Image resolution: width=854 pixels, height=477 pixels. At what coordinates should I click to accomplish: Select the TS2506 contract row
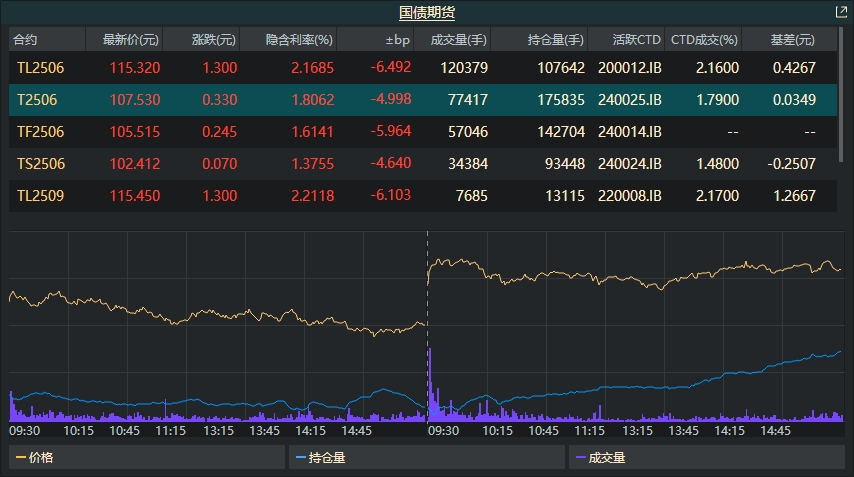pos(40,164)
